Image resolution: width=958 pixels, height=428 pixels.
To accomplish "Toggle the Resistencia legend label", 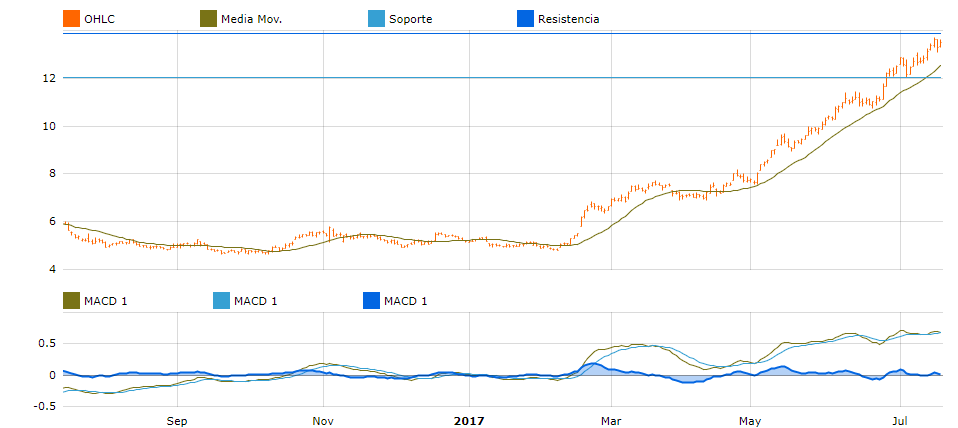I will (568, 19).
